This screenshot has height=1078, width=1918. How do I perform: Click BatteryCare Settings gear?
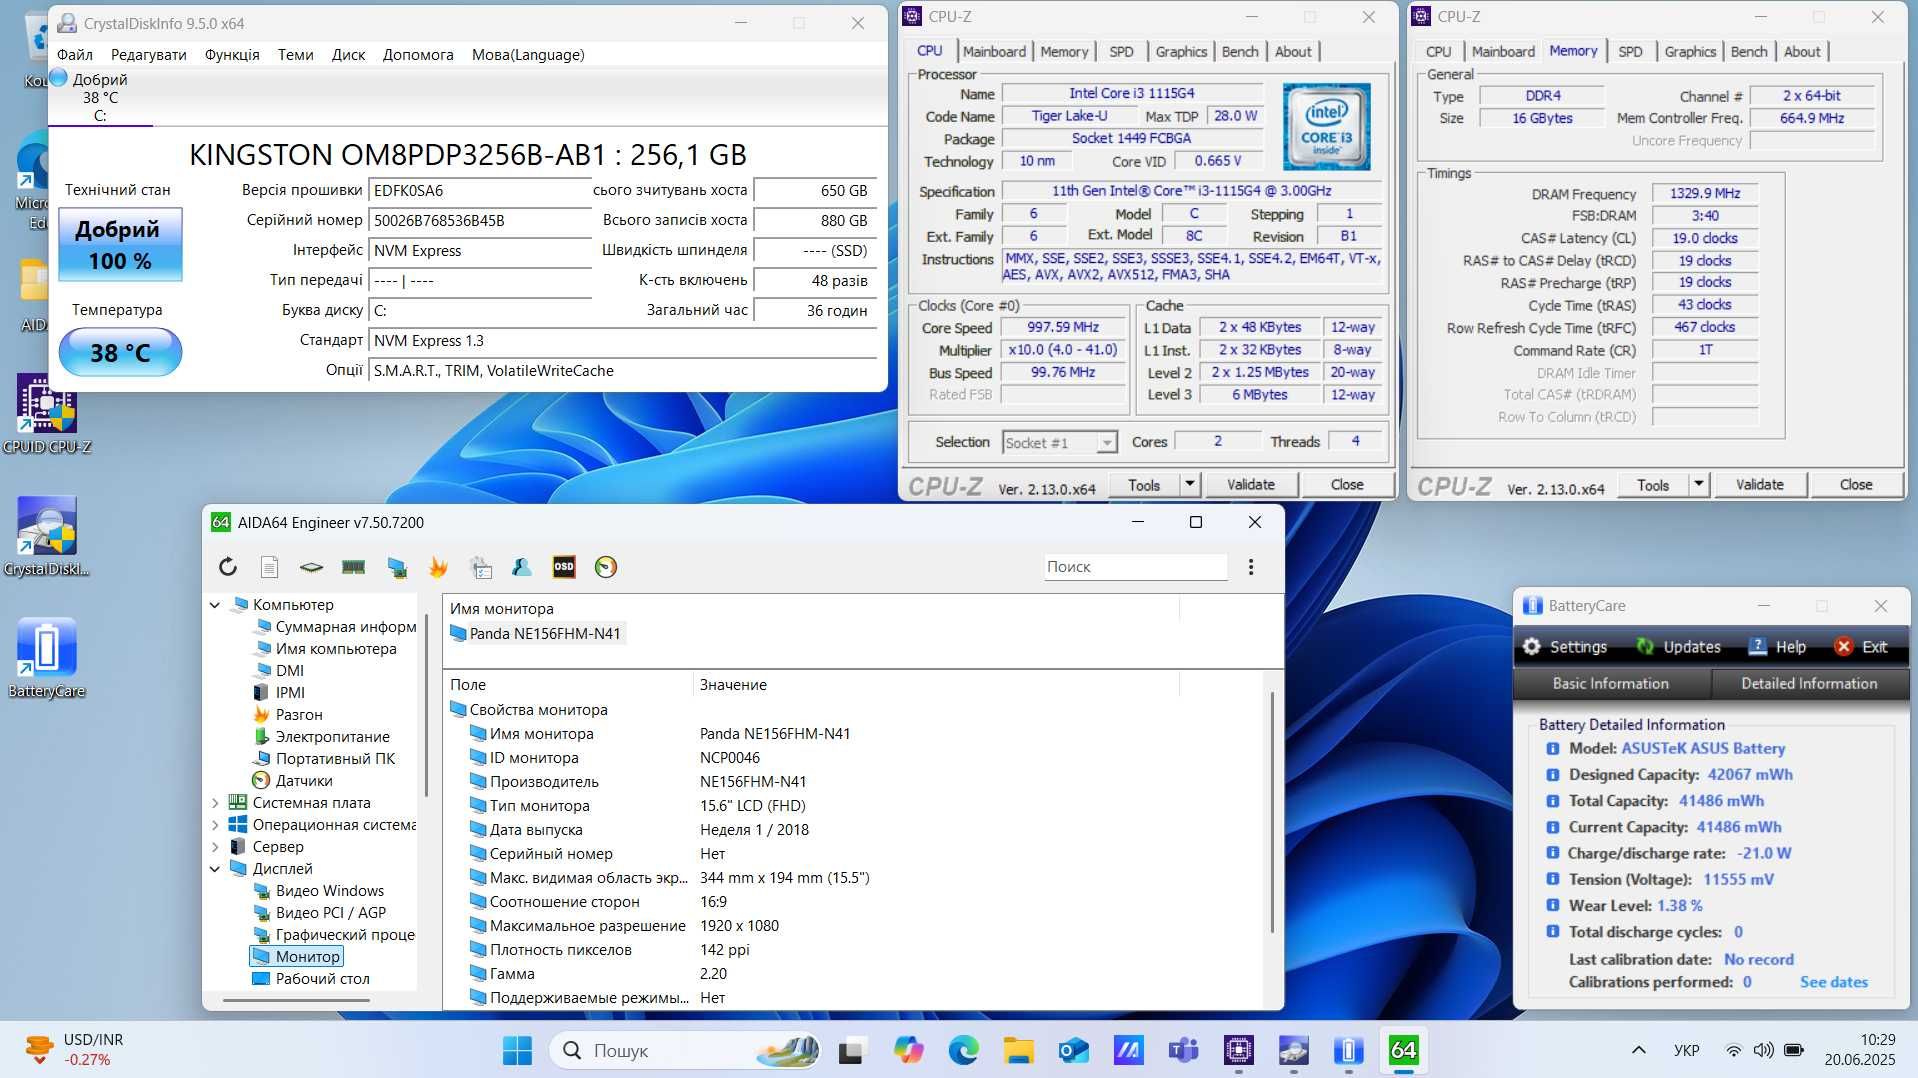click(1532, 647)
